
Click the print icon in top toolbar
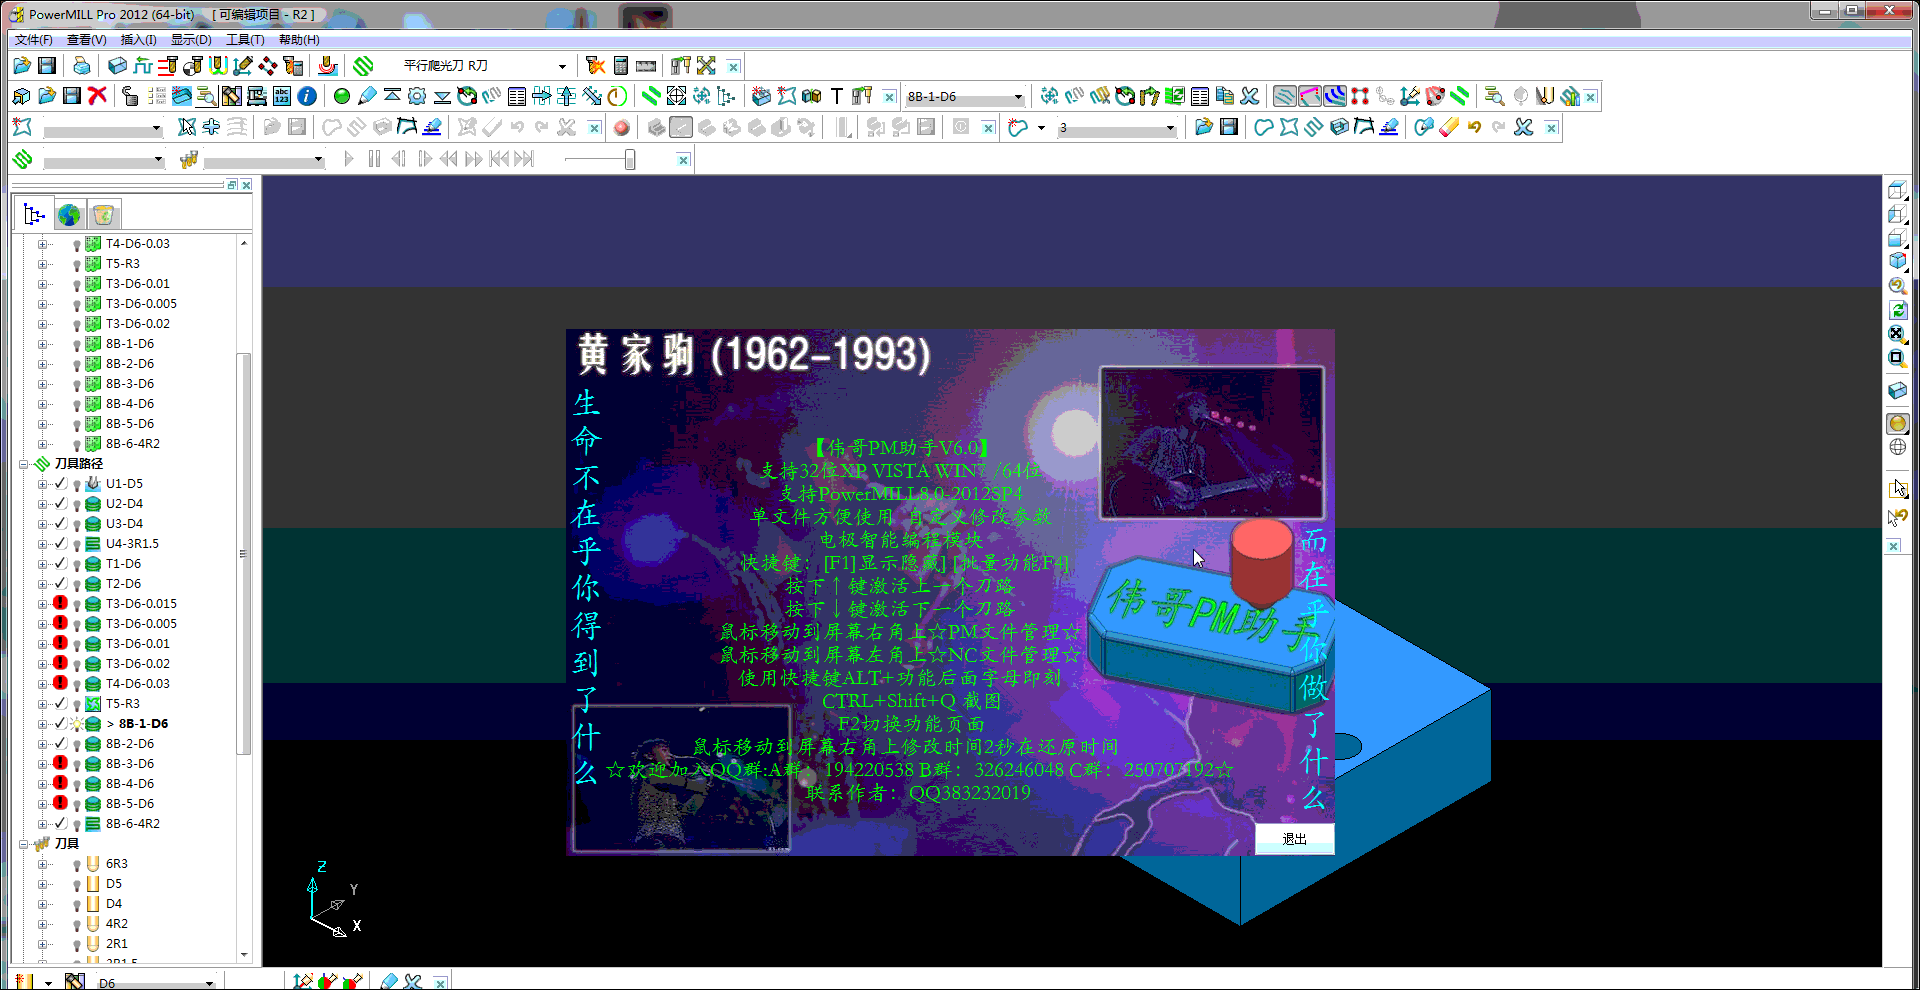[81, 66]
